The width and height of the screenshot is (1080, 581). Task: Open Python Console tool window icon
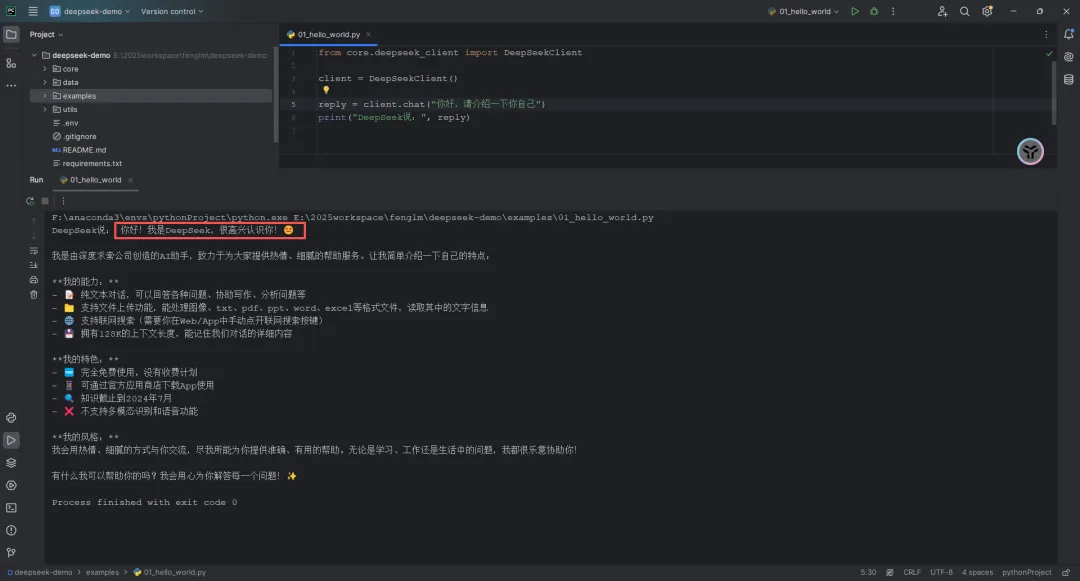[11, 418]
